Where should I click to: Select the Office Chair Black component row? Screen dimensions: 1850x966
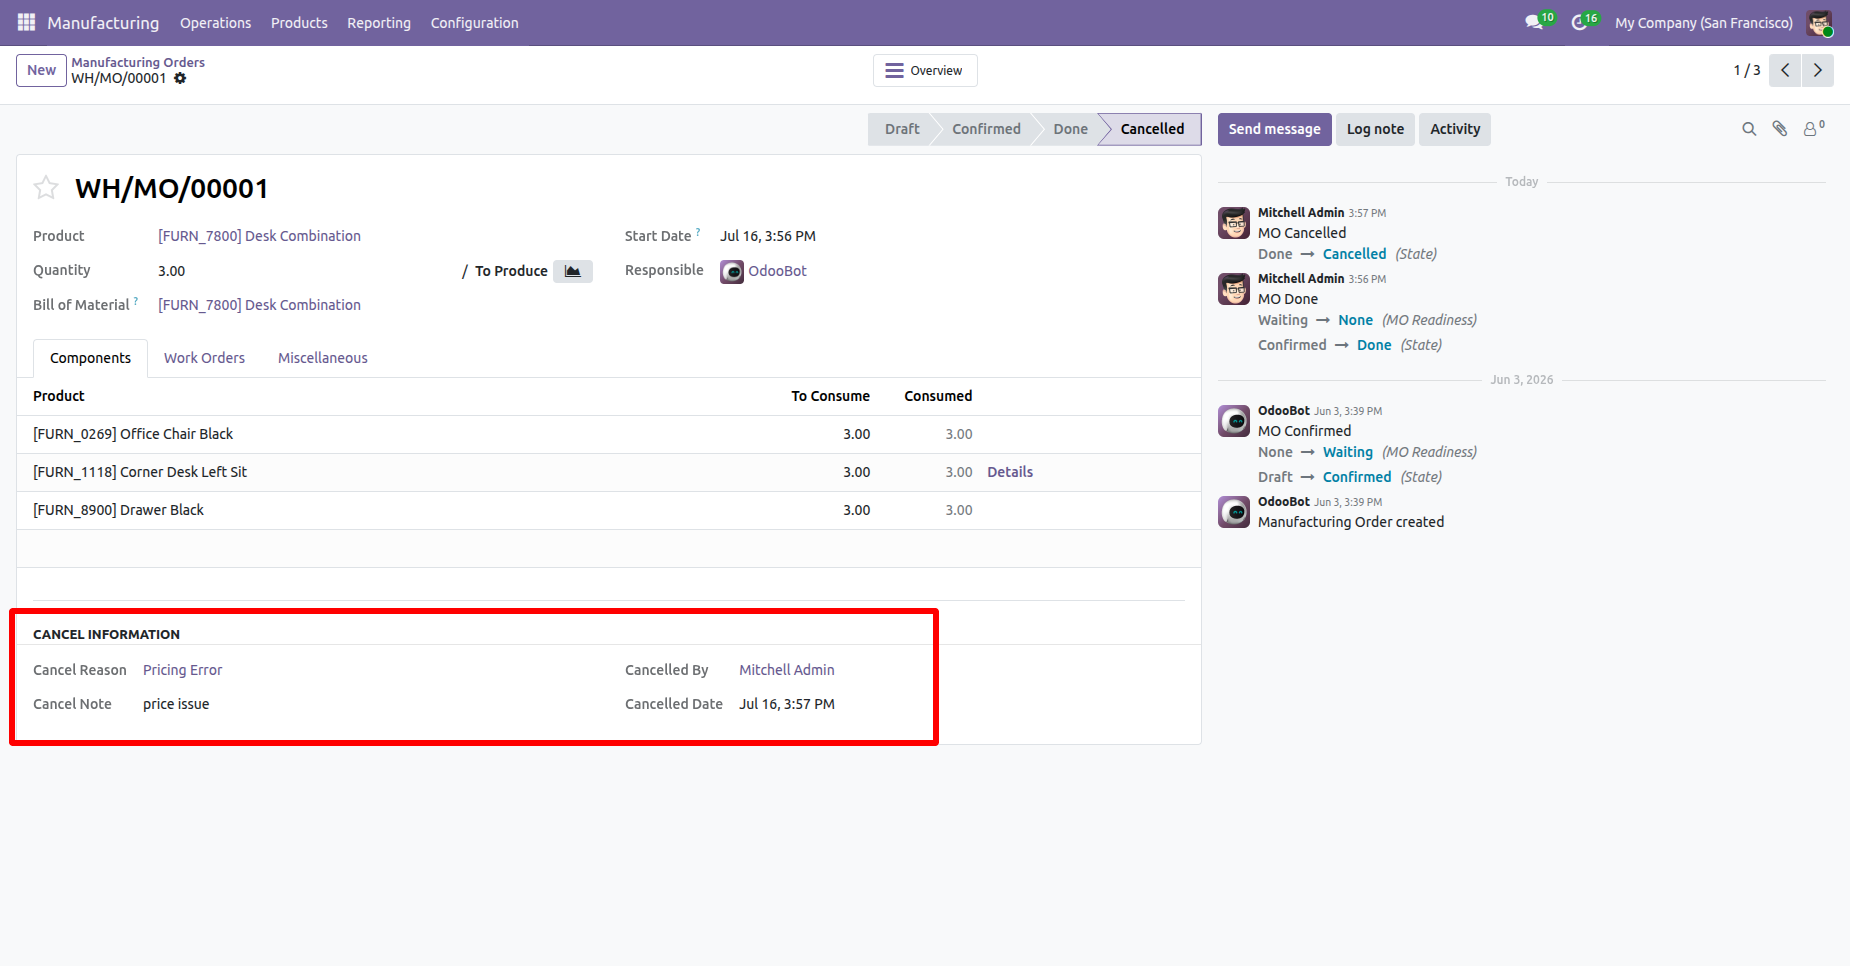coord(608,434)
